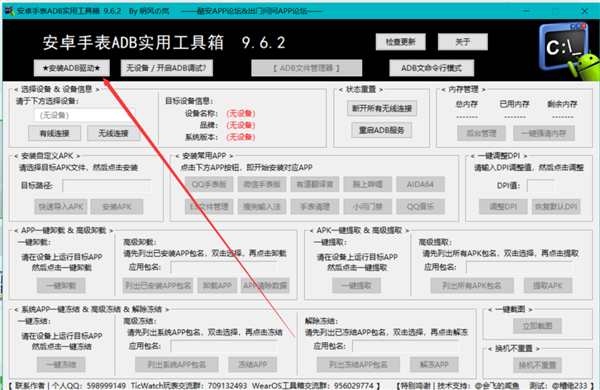Click APP清除数据 button
600x390 pixels.
[266, 286]
